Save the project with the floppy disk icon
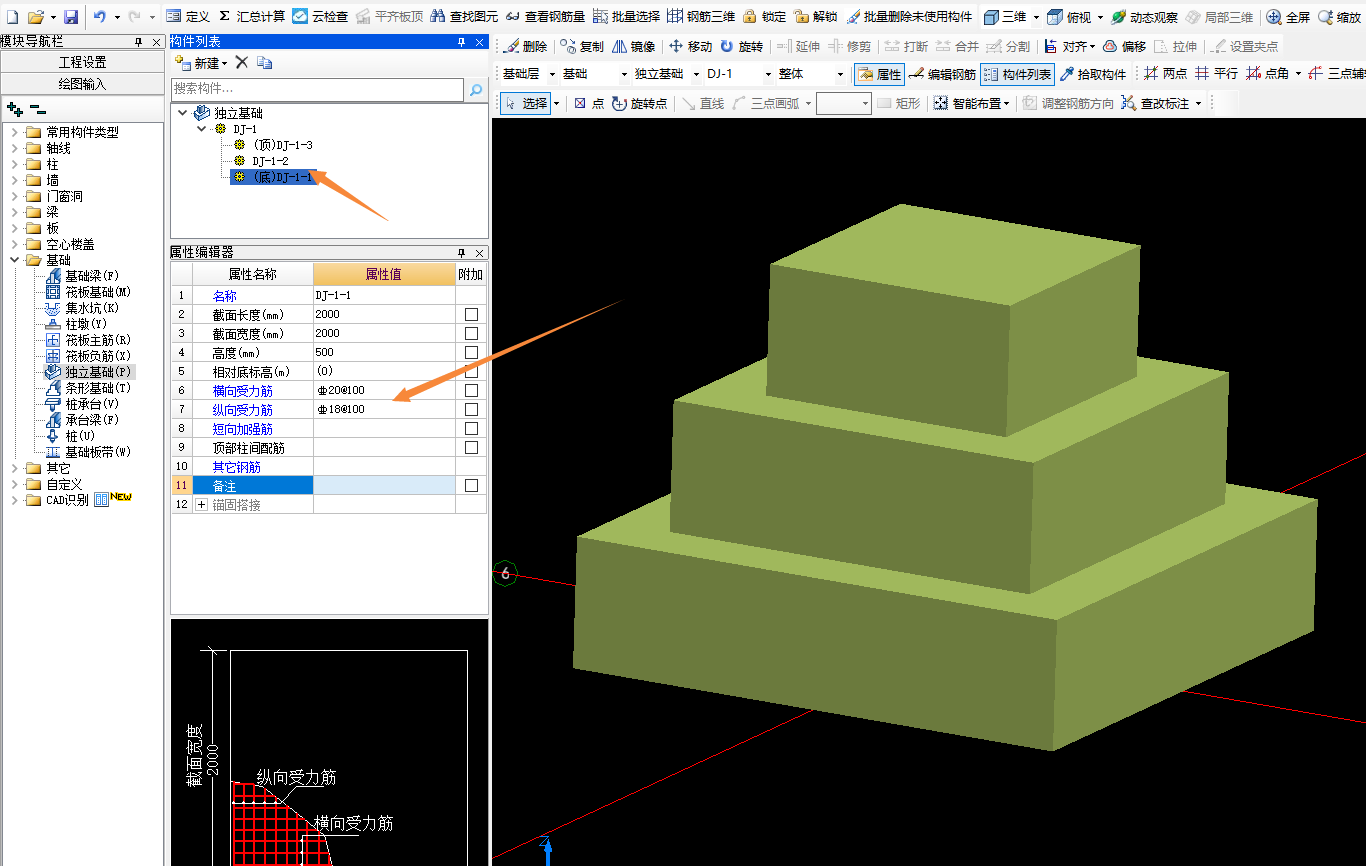 (x=71, y=17)
